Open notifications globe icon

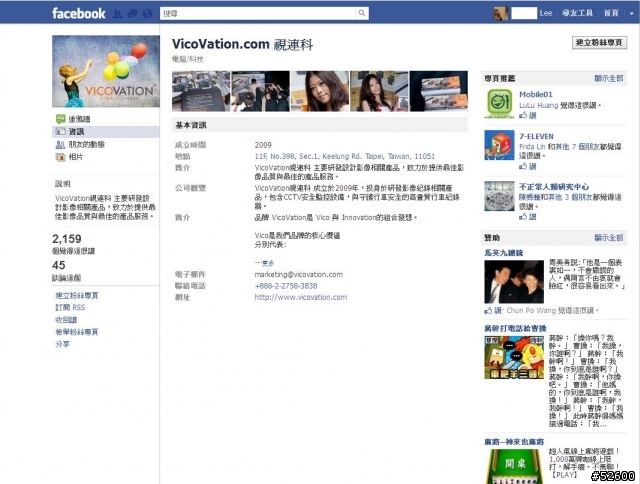point(147,14)
